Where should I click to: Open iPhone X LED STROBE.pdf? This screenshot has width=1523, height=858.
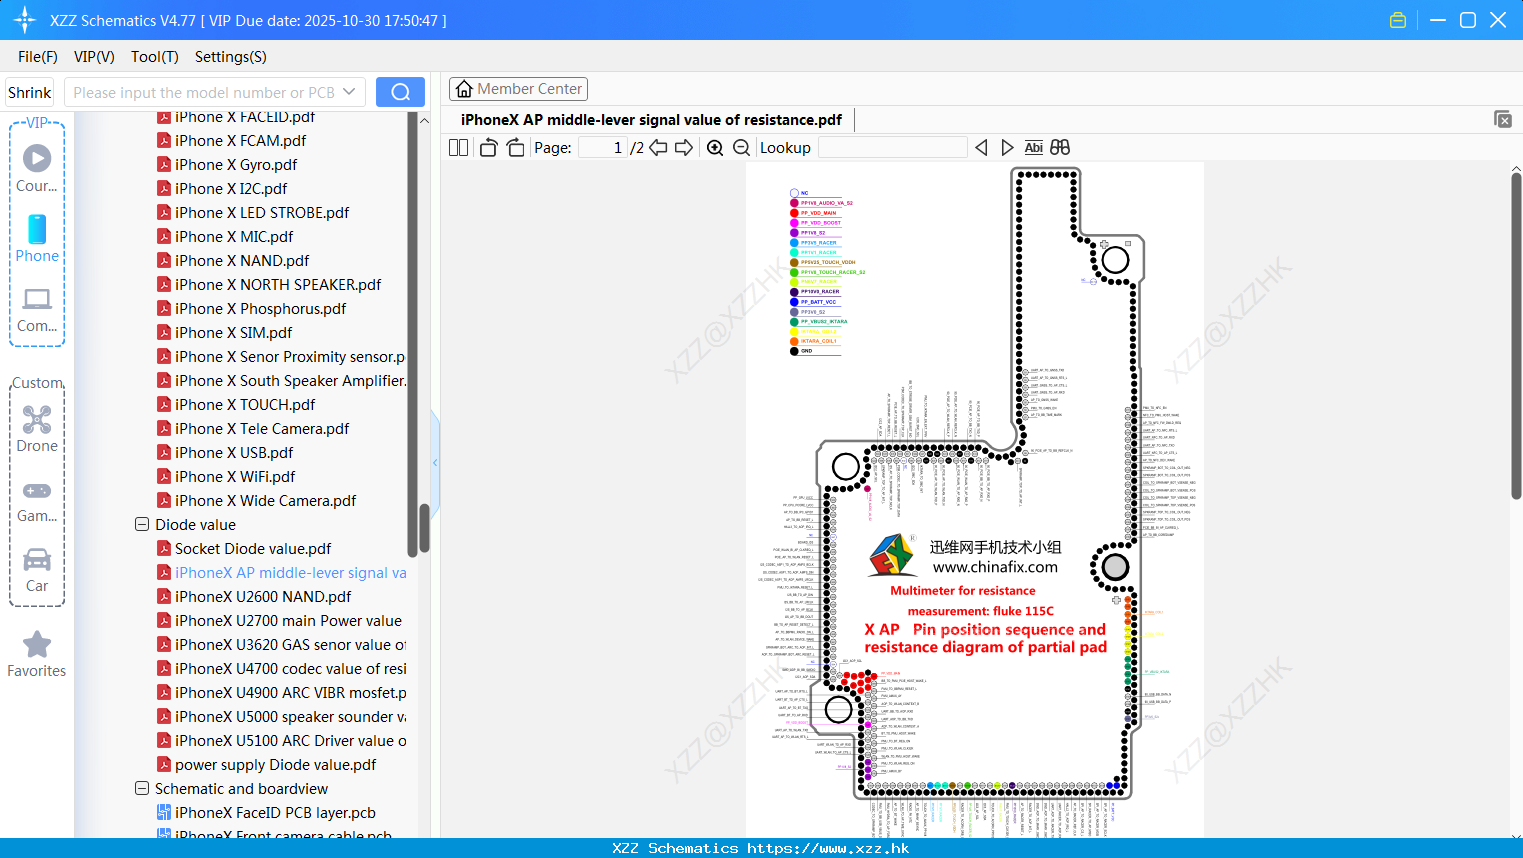pos(262,213)
